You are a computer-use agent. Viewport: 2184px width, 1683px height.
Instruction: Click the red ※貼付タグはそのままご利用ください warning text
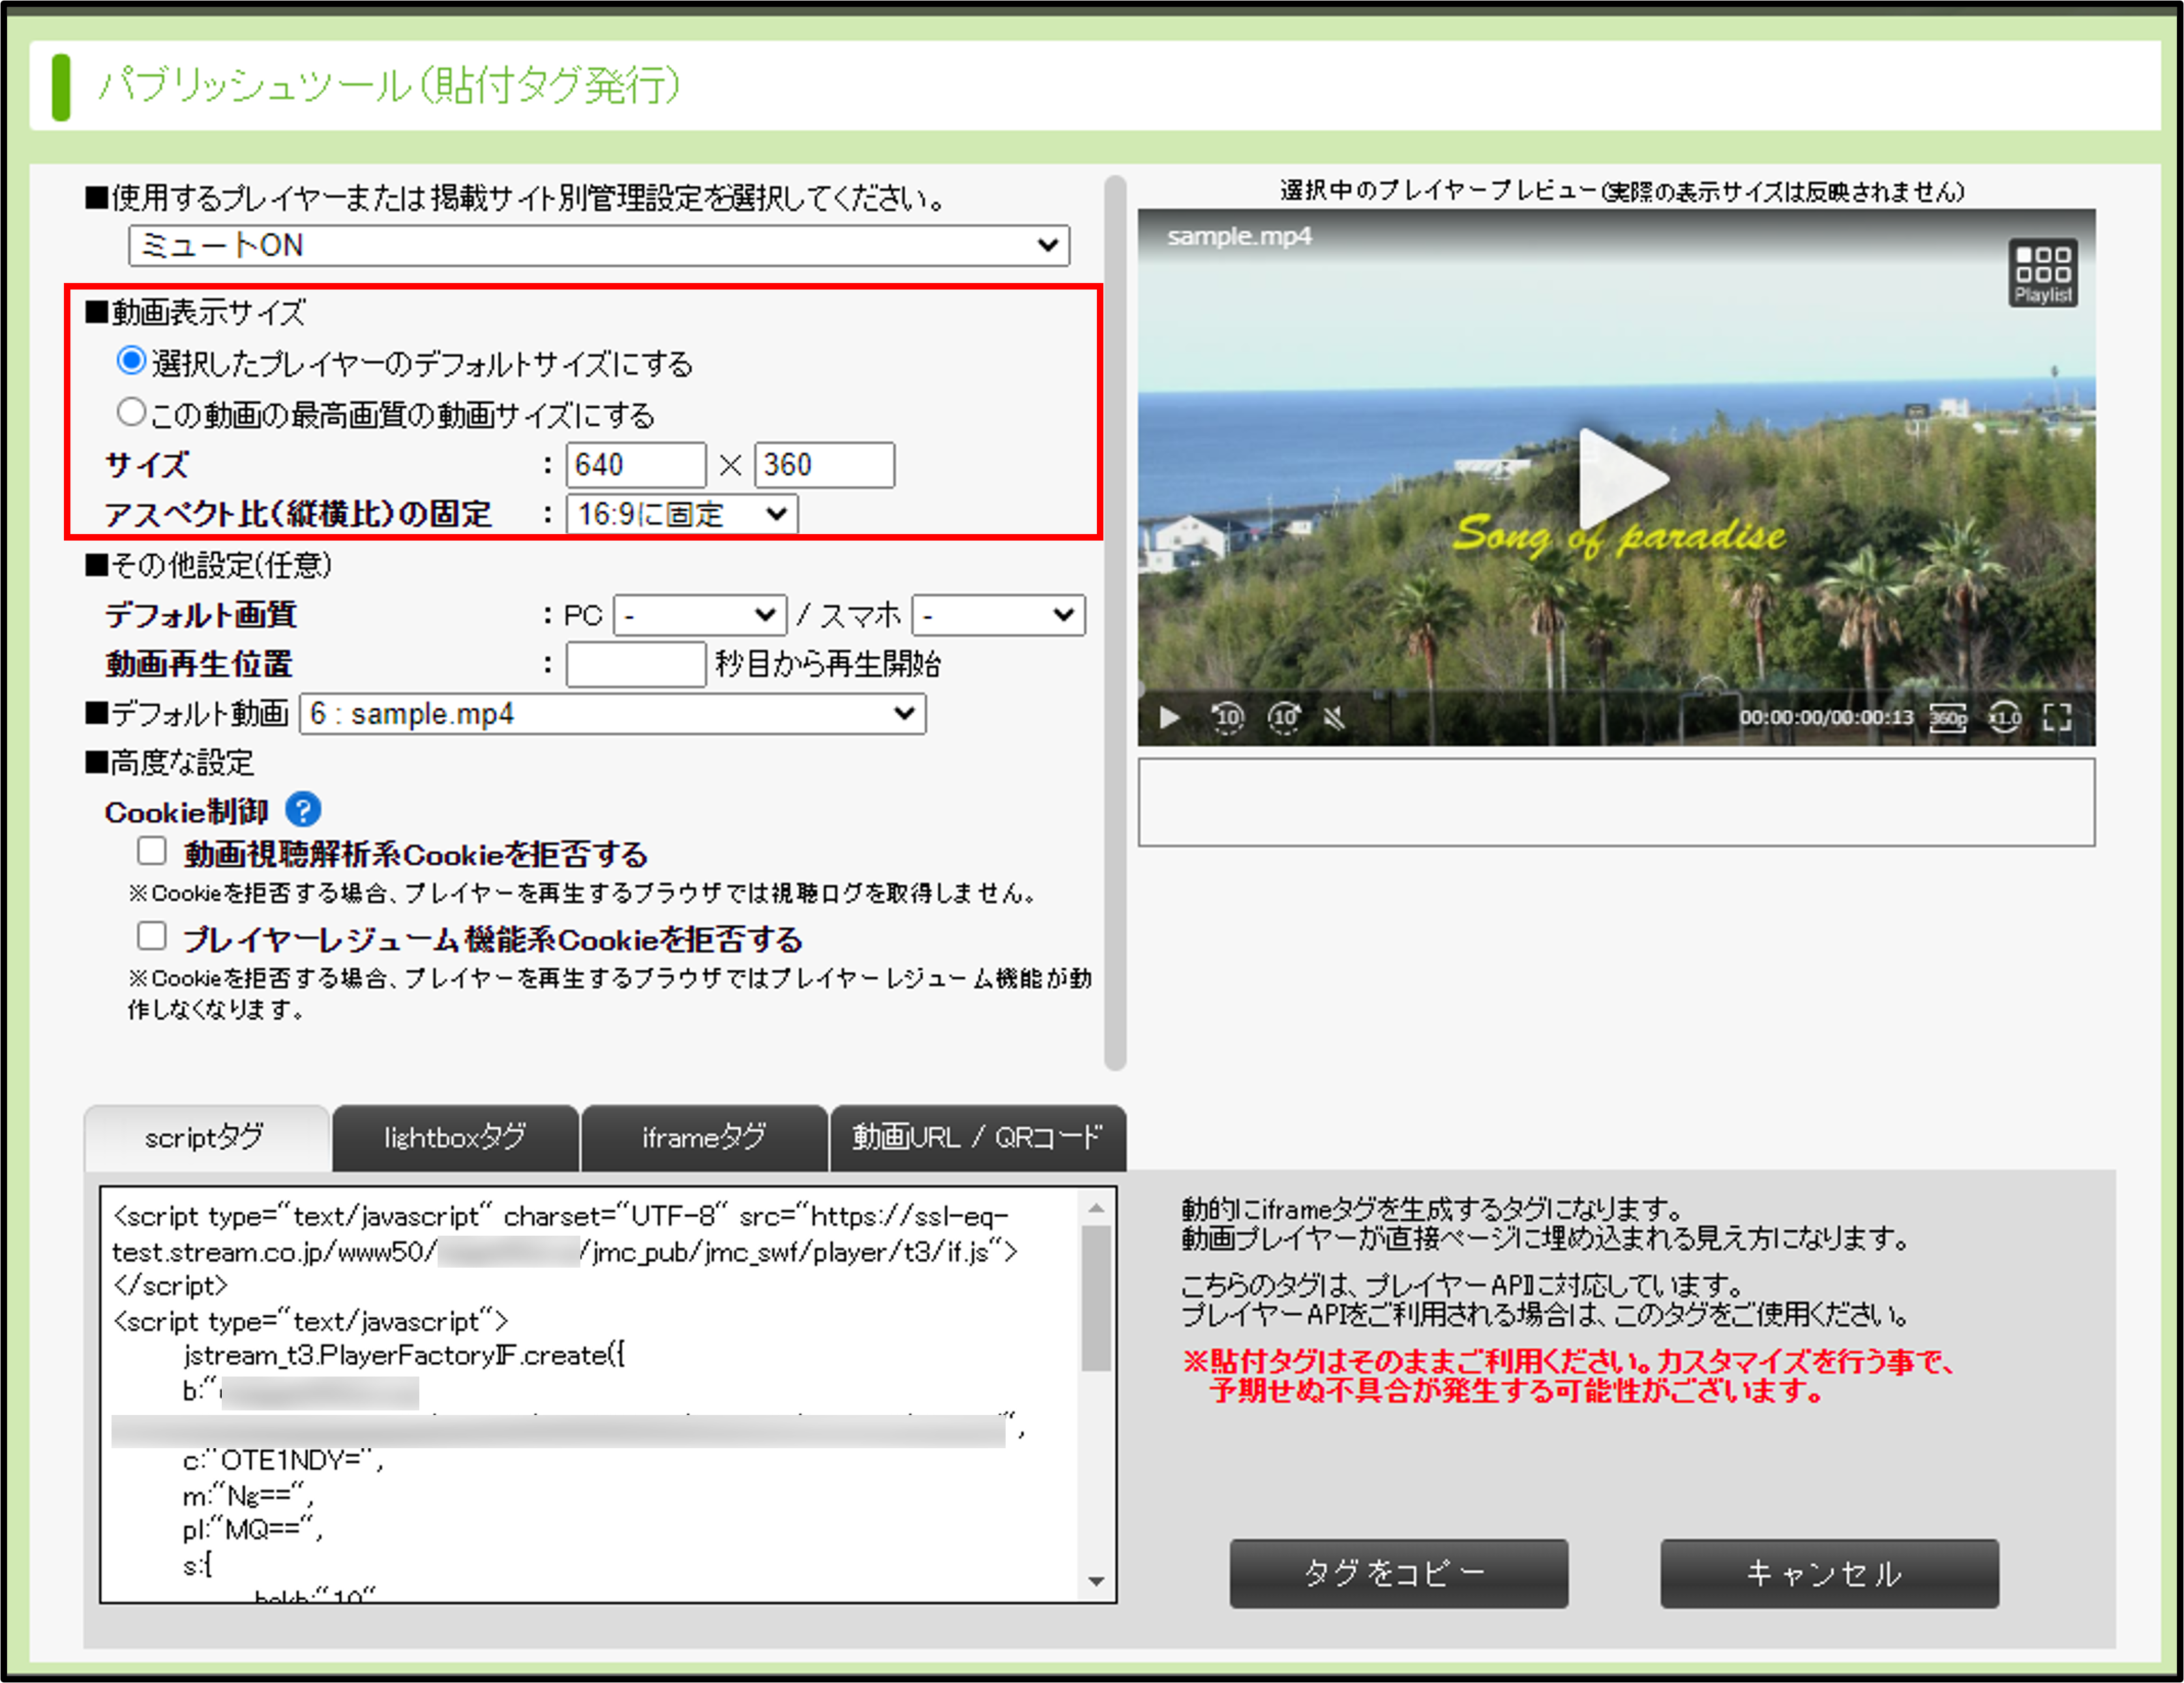point(1568,1376)
